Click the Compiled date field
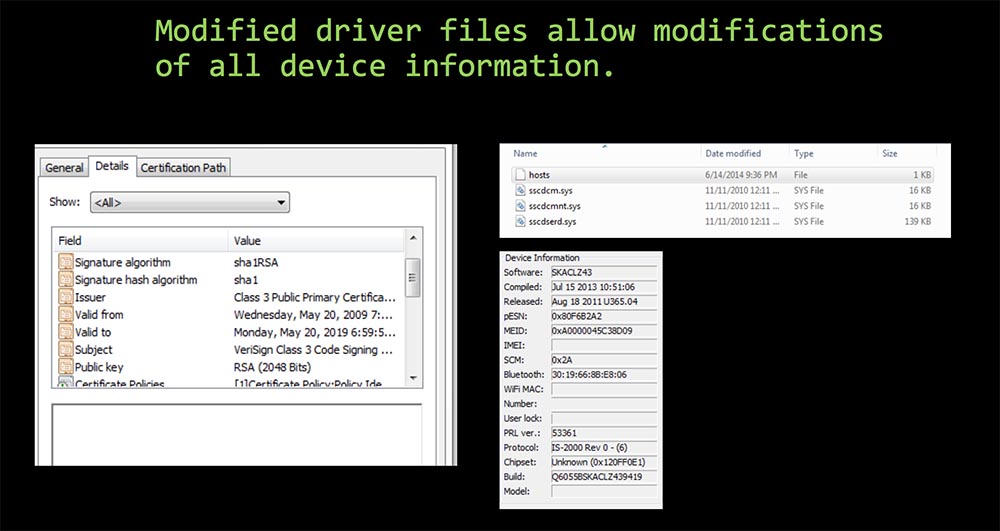This screenshot has width=1000, height=531. pos(603,287)
